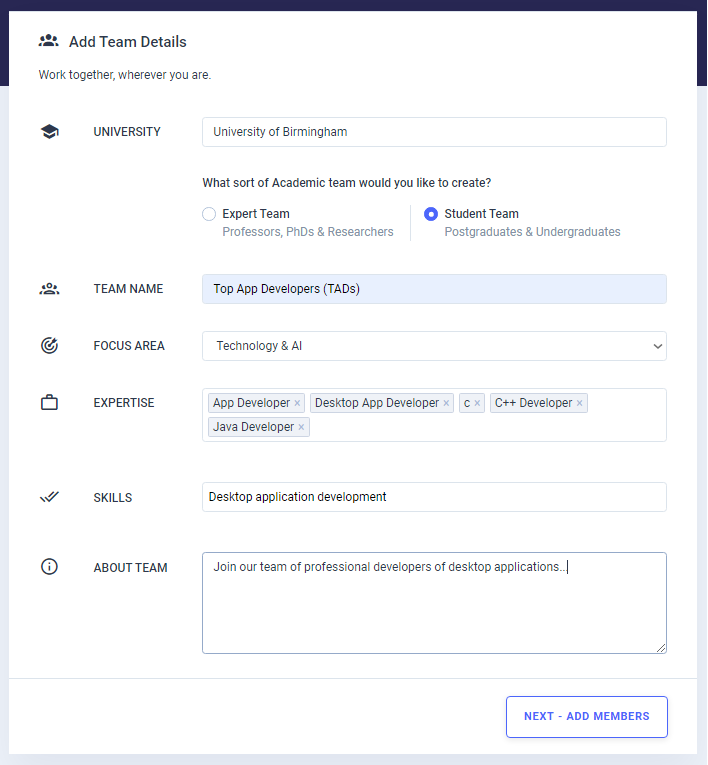
Task: Click the Team Name text field
Action: (x=434, y=289)
